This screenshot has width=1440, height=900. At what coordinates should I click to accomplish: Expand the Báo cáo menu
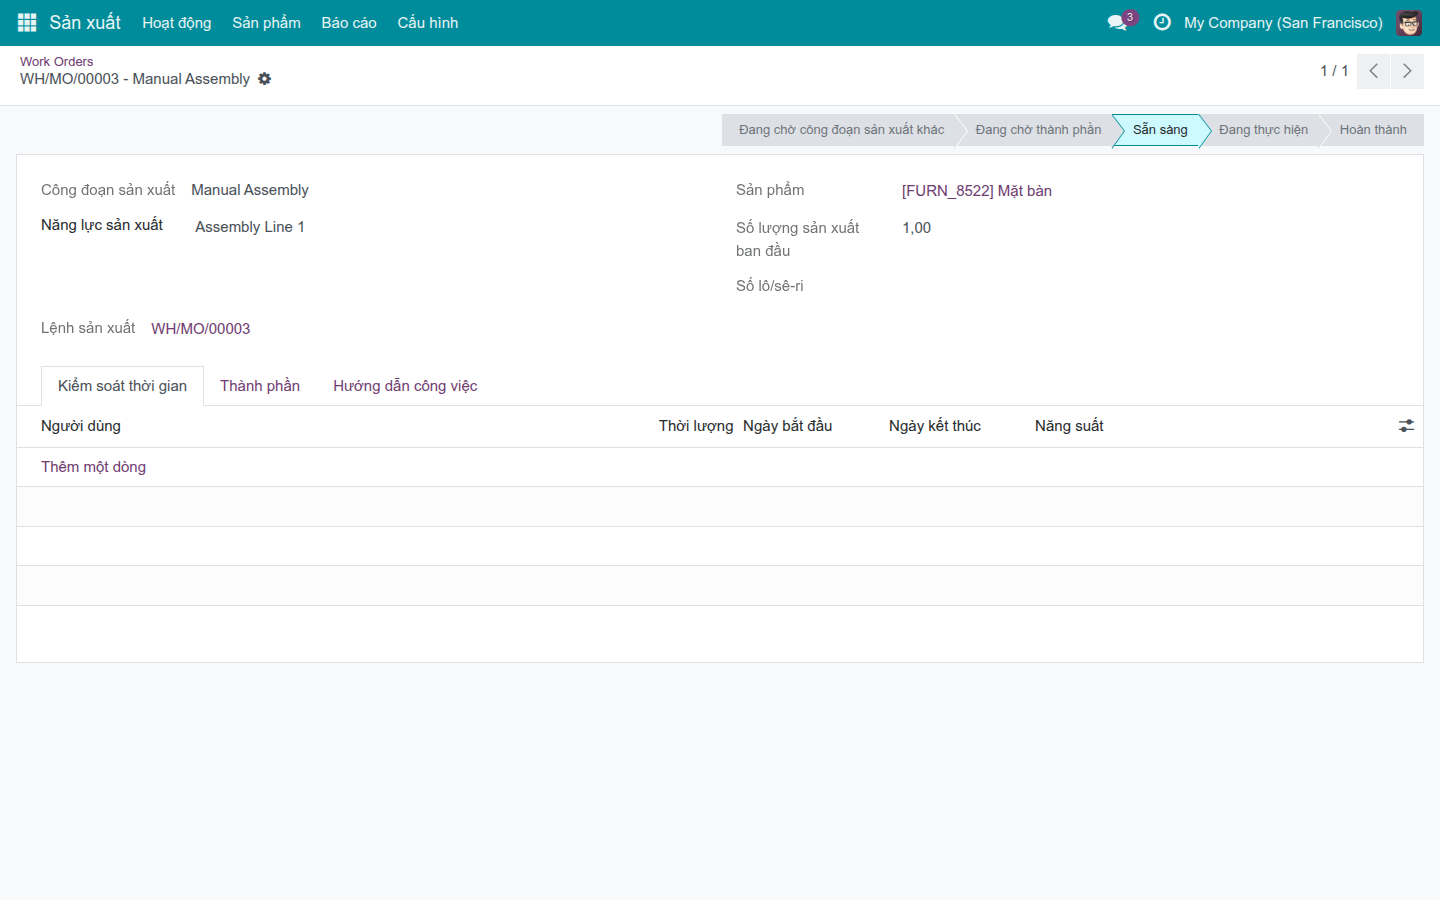click(x=349, y=23)
